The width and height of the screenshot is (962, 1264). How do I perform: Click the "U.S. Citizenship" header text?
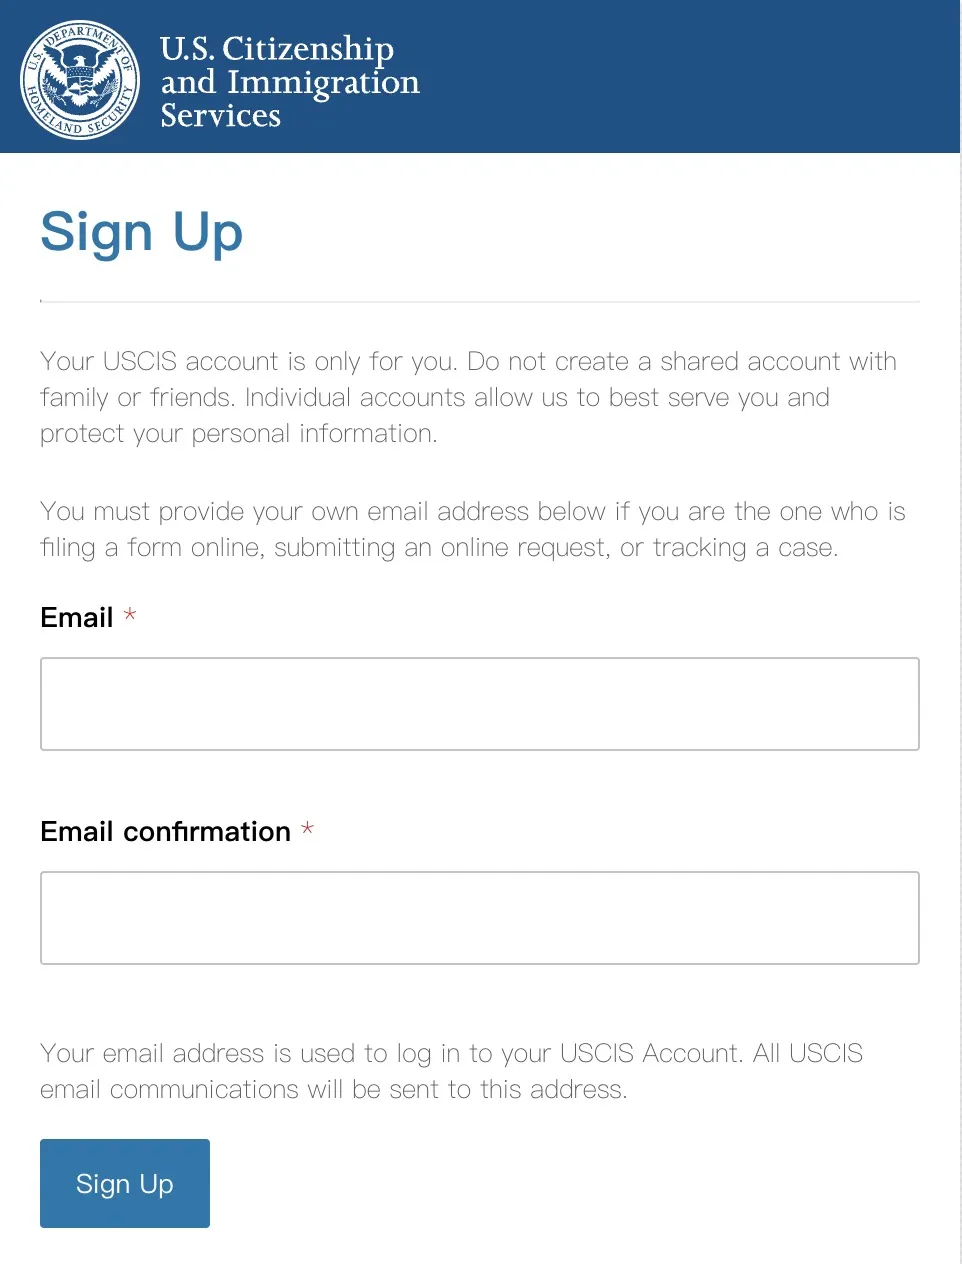pyautogui.click(x=277, y=48)
